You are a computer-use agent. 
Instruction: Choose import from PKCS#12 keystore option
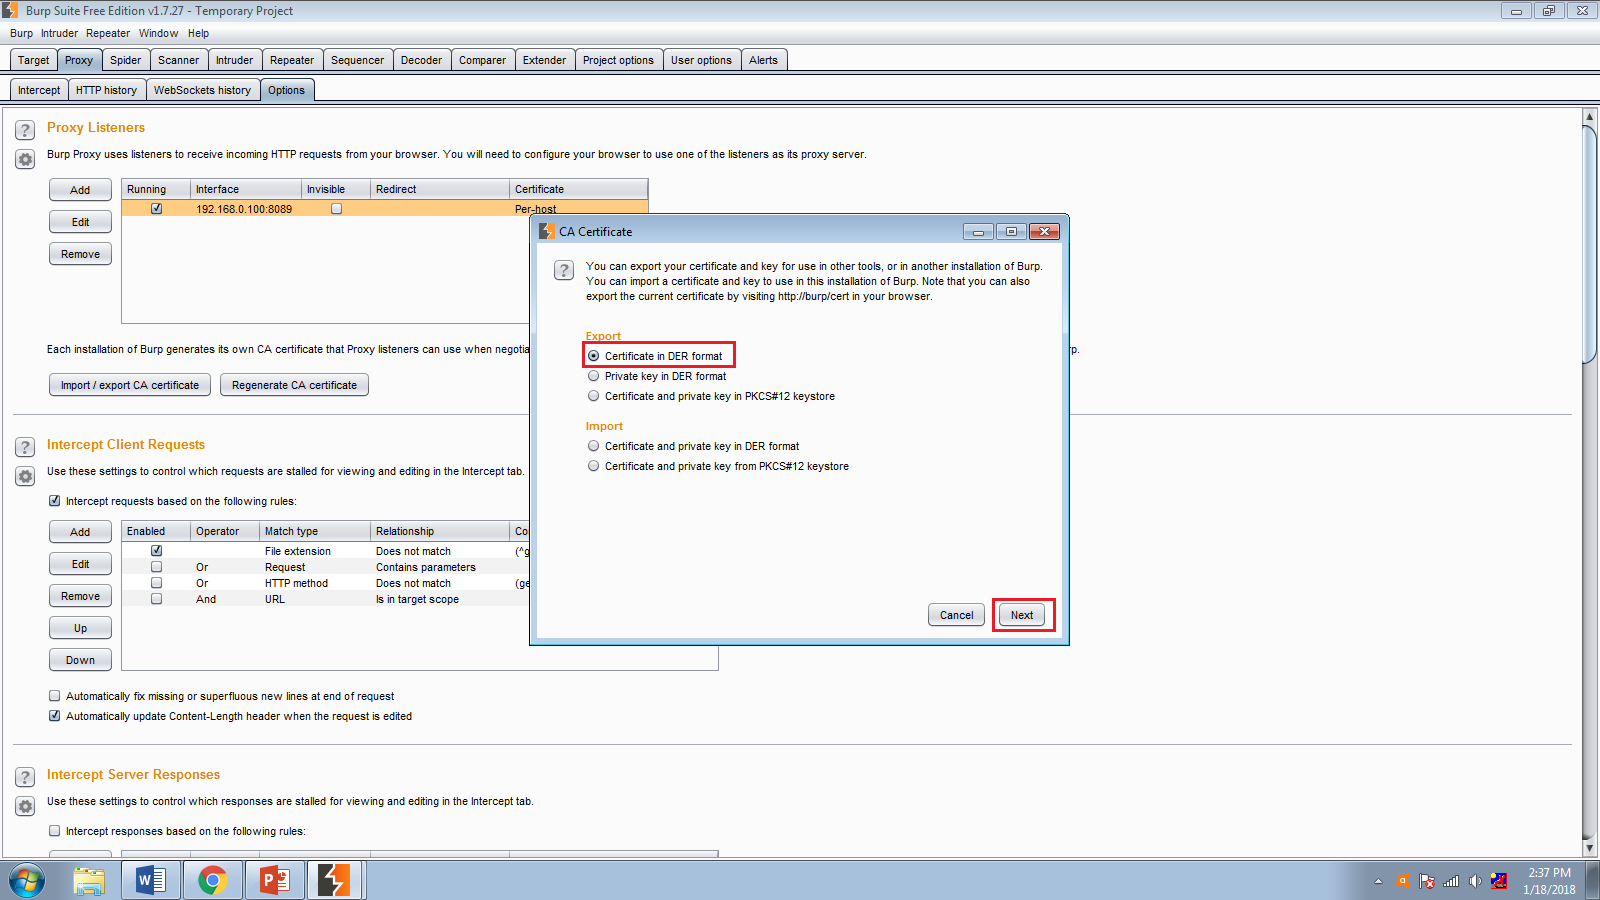(x=594, y=466)
